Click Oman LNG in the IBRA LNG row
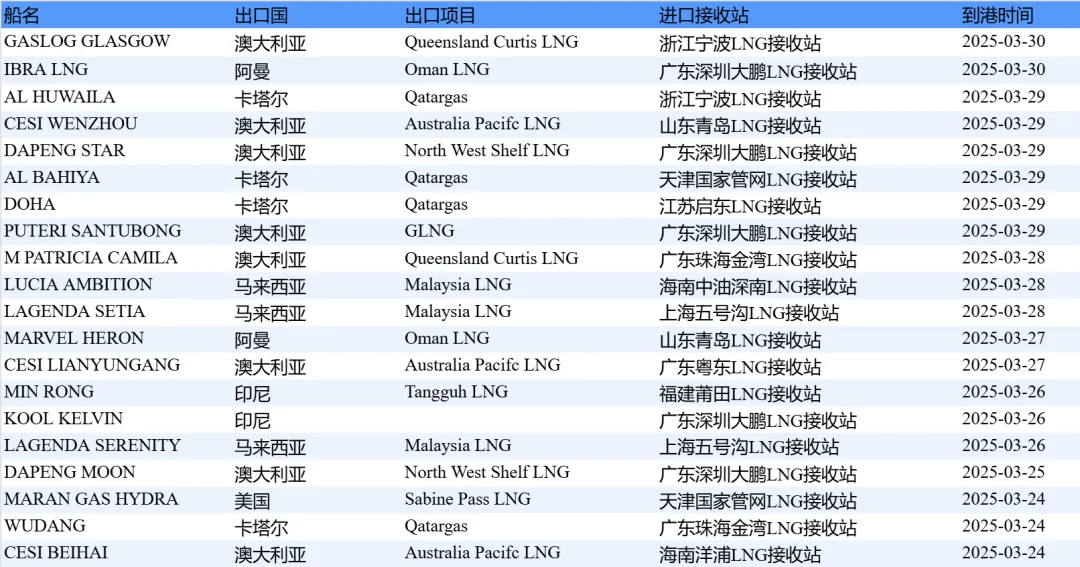The height and width of the screenshot is (567, 1080). pyautogui.click(x=447, y=70)
